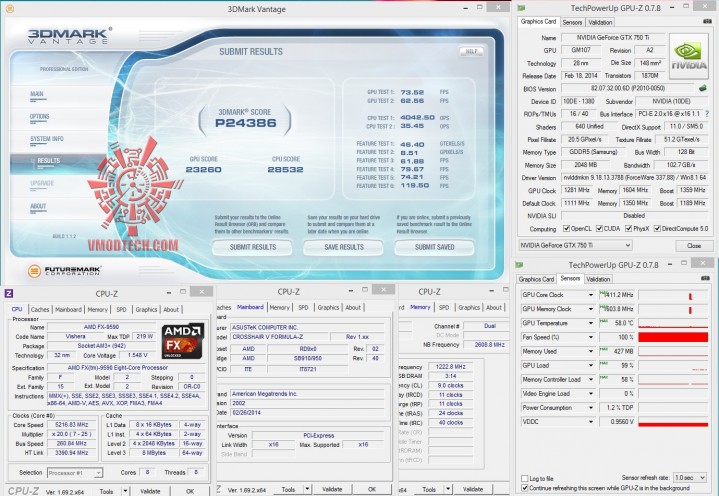This screenshot has width=719, height=496.
Task: Select MAIN in the 3DMark sidebar
Action: pyautogui.click(x=37, y=94)
